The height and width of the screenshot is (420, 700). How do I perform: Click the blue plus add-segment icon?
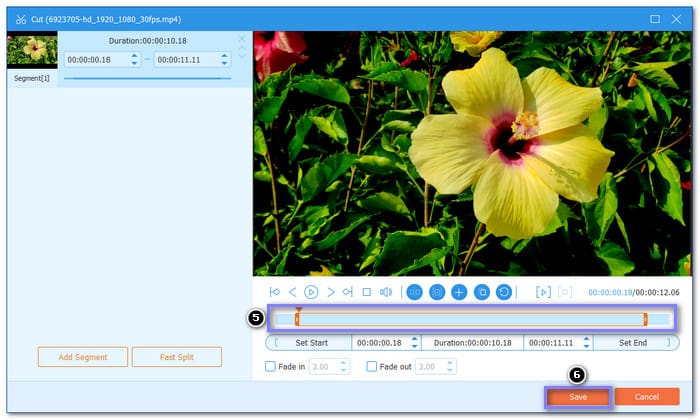click(459, 292)
